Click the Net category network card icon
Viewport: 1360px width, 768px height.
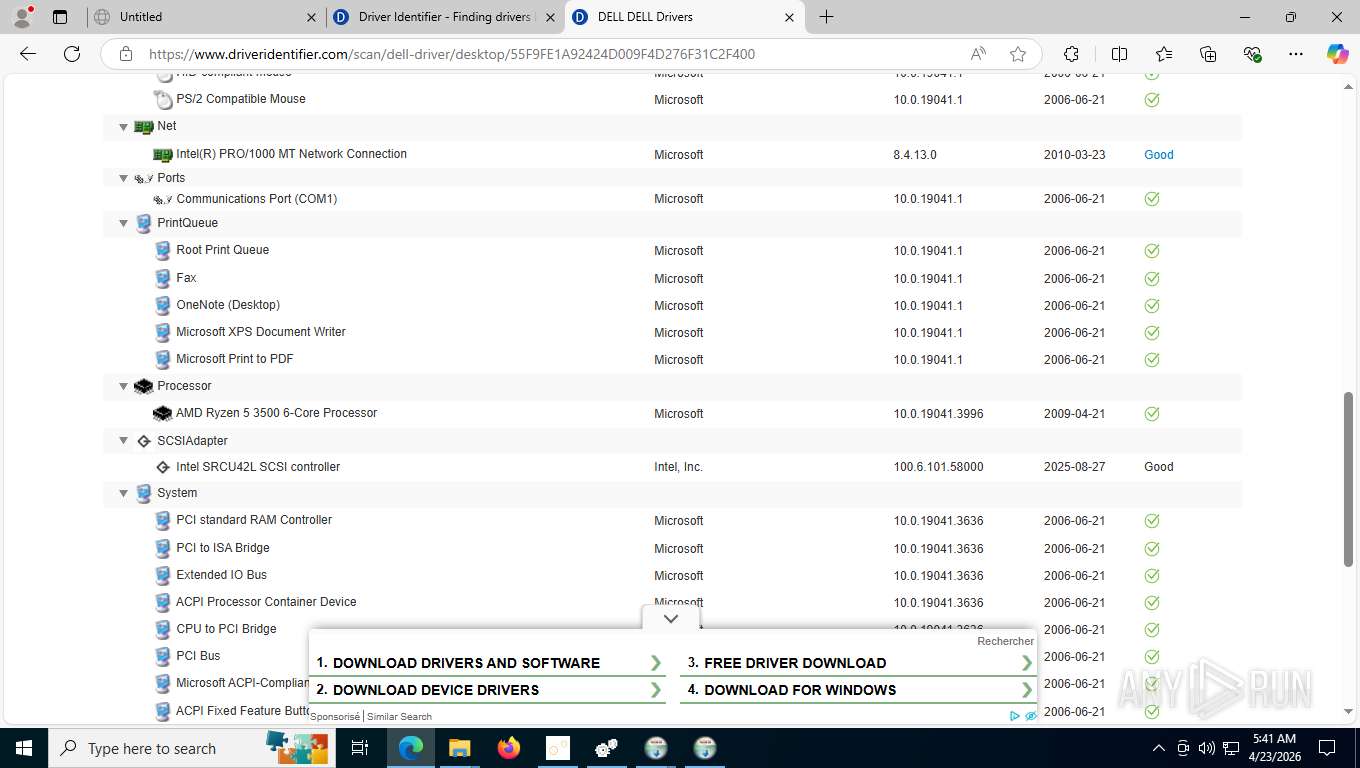click(x=144, y=127)
